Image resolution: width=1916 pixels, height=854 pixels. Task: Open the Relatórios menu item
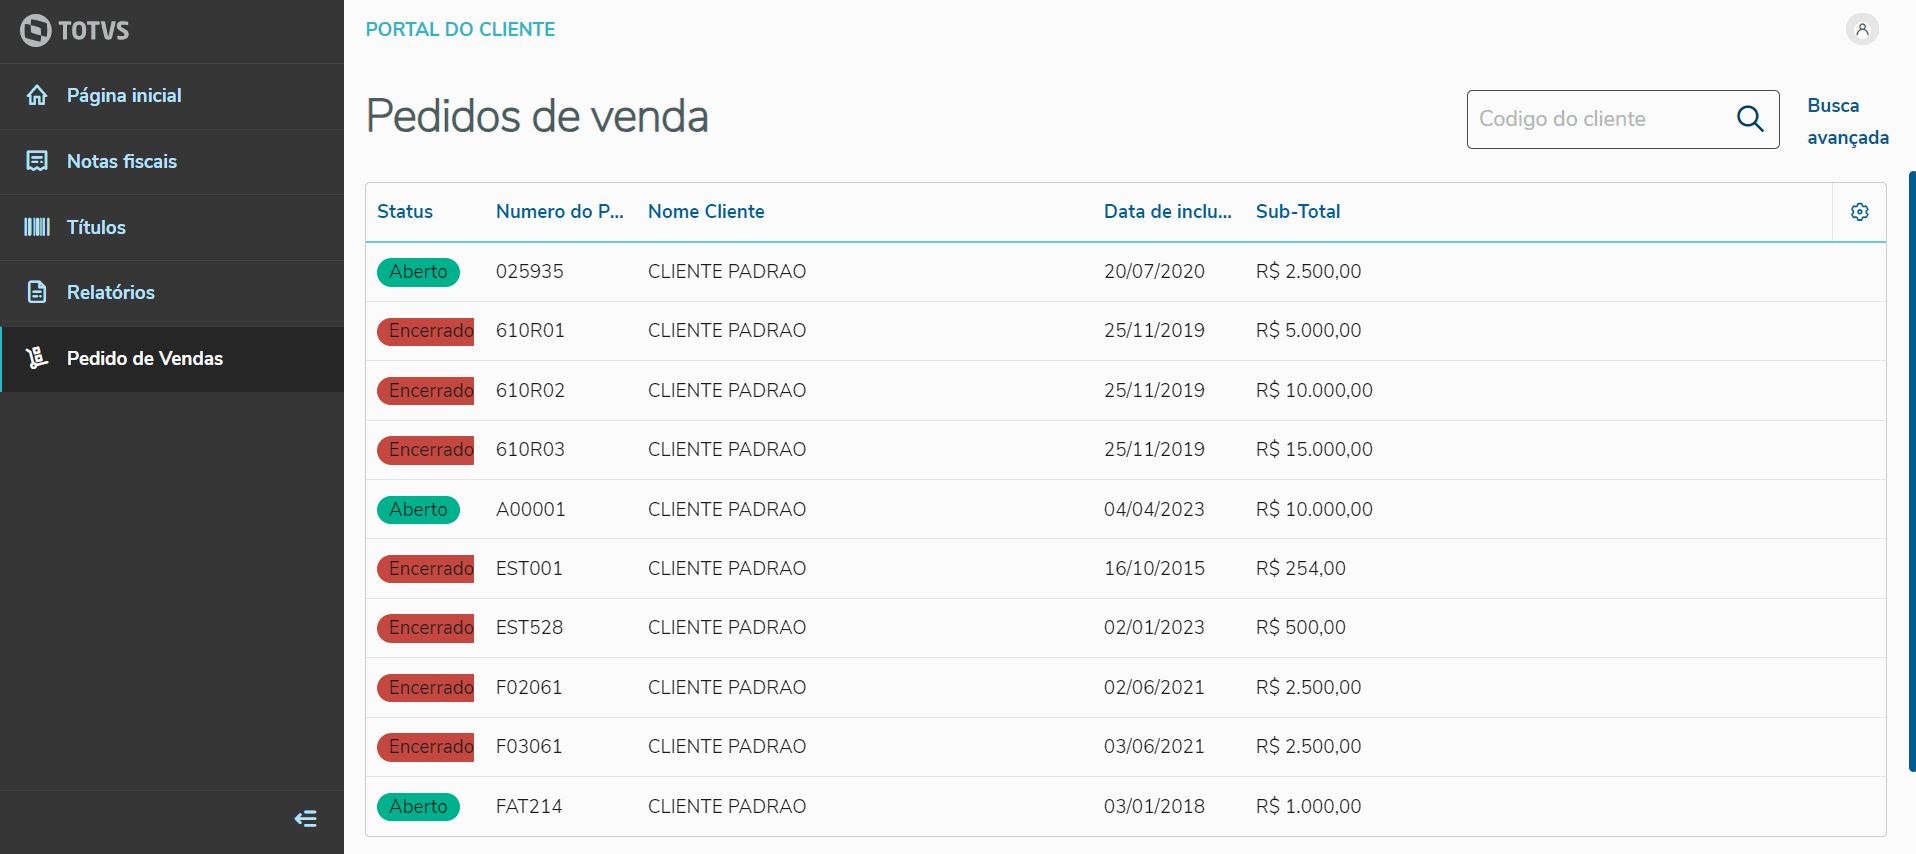click(111, 292)
